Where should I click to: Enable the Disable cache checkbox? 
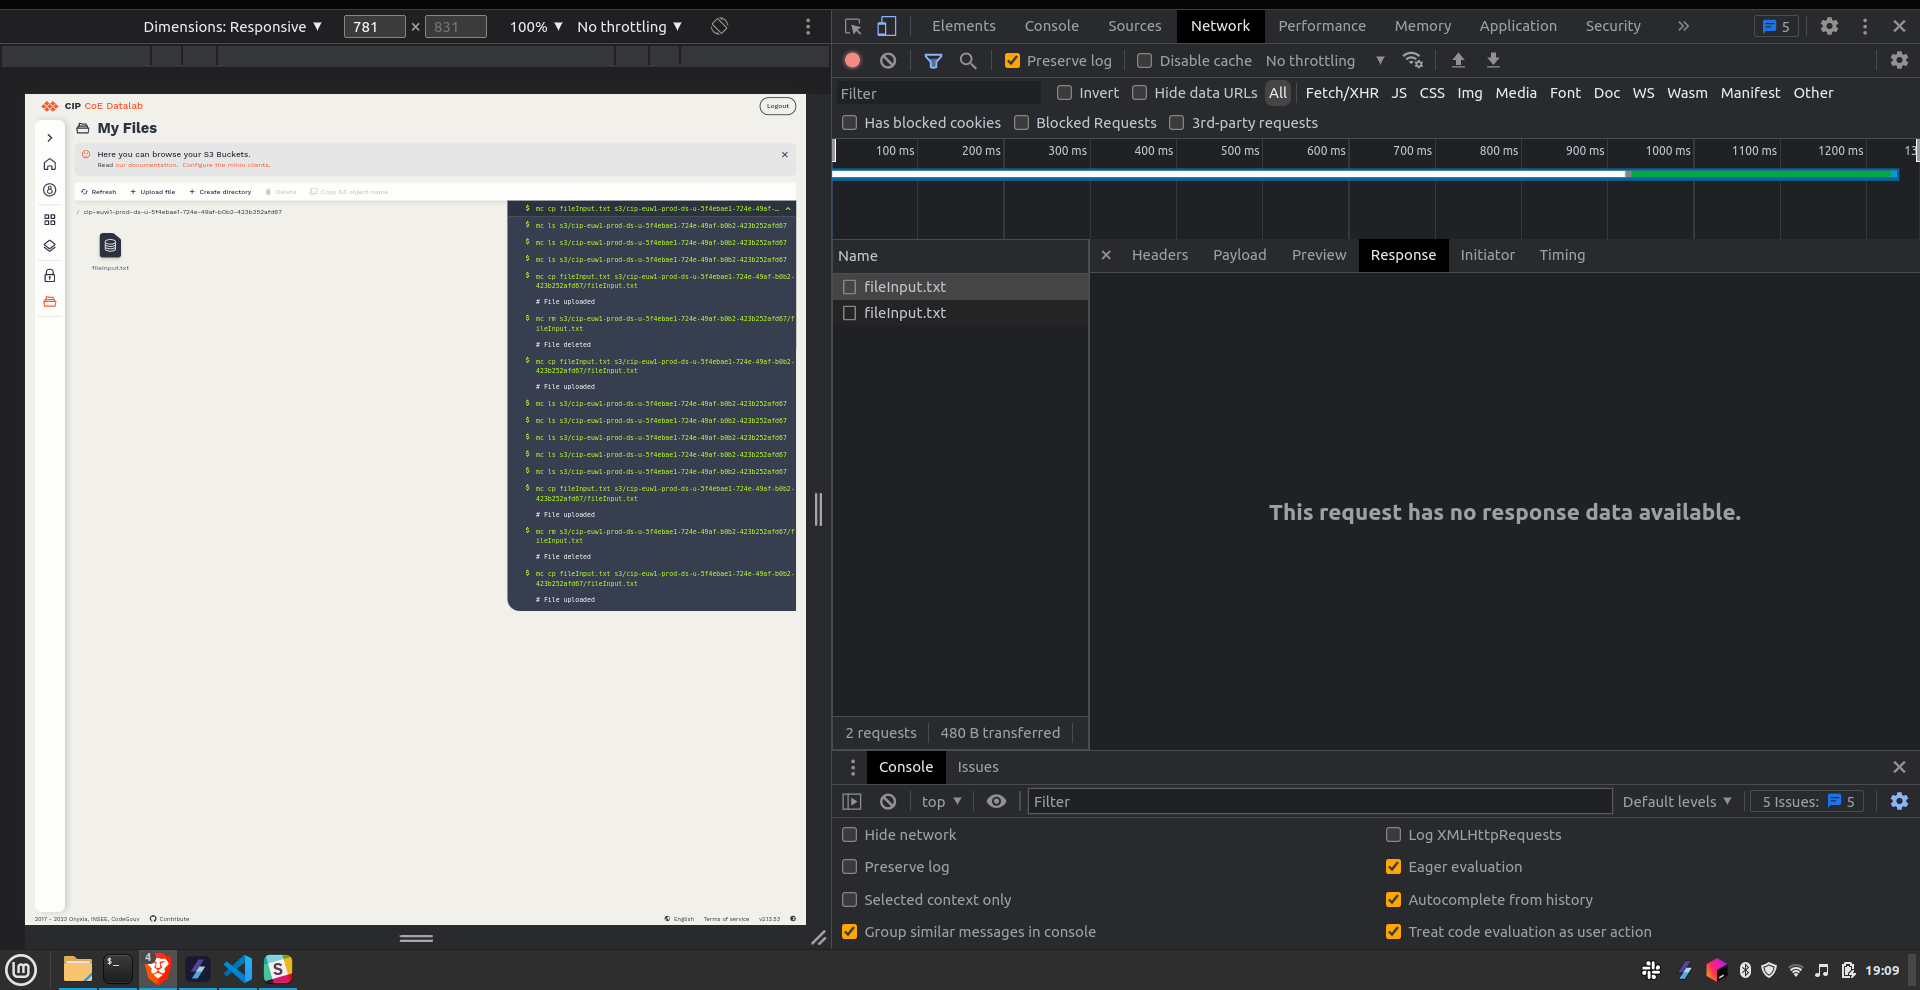[x=1144, y=60]
